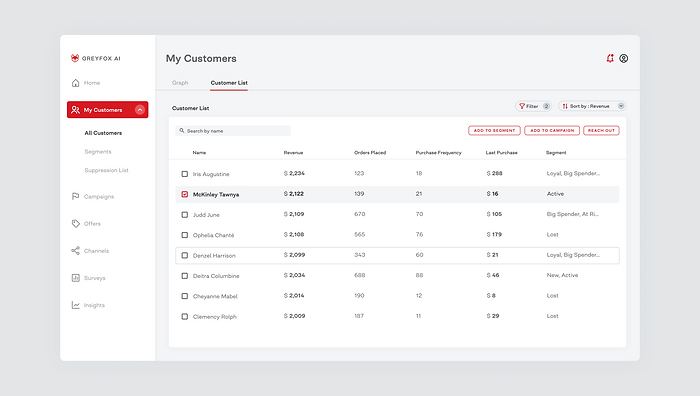Viewport: 700px width, 396px height.
Task: Open the Offers section
Action: 92,224
